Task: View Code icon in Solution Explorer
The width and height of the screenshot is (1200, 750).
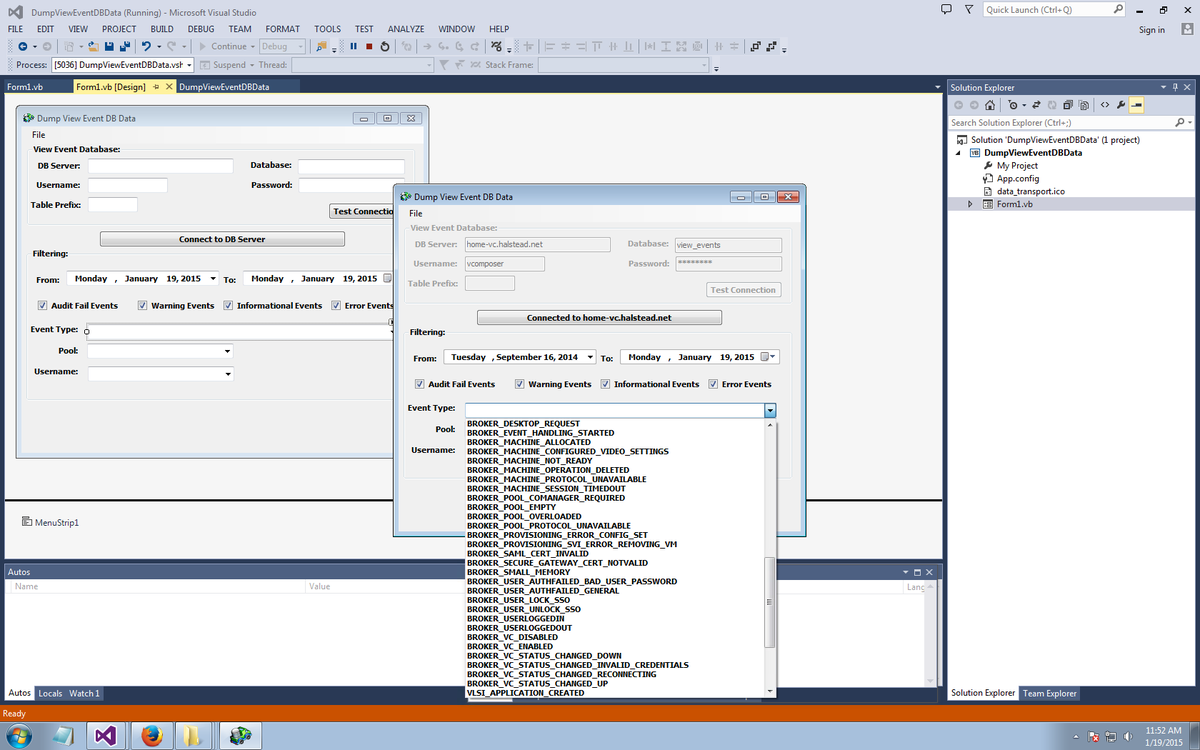Action: [1105, 105]
